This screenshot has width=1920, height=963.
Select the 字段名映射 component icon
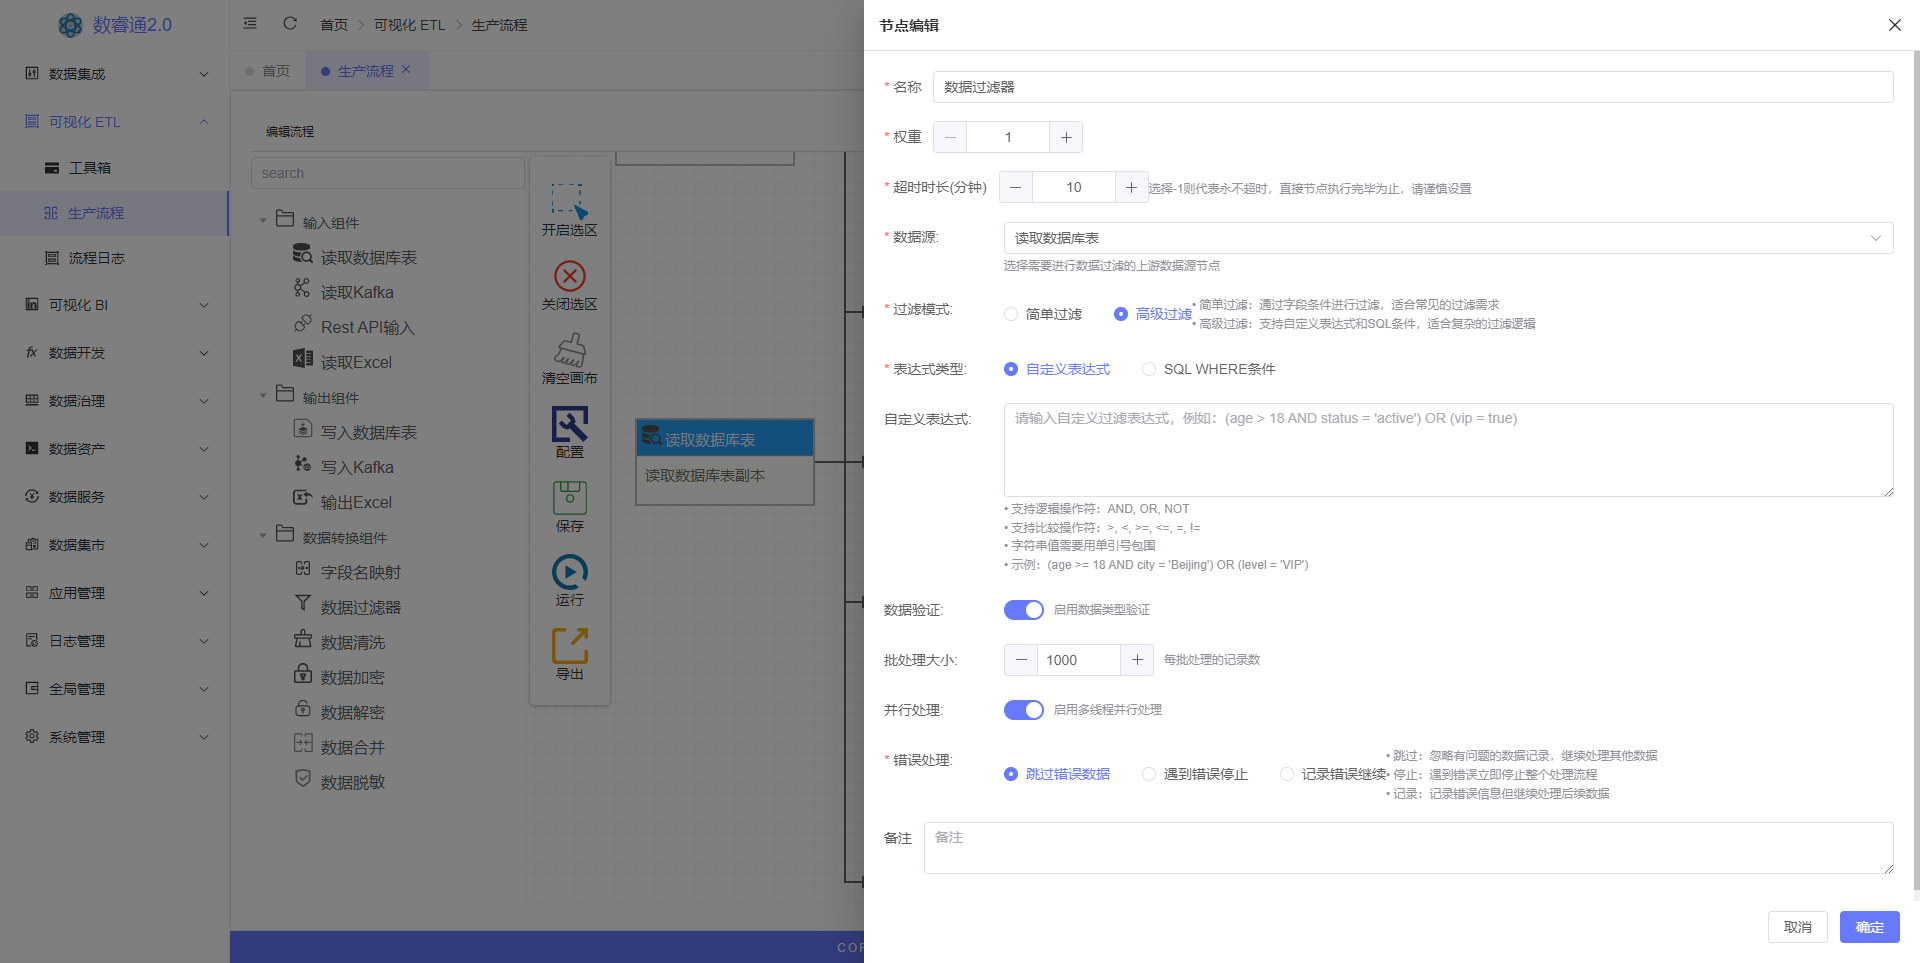[302, 568]
